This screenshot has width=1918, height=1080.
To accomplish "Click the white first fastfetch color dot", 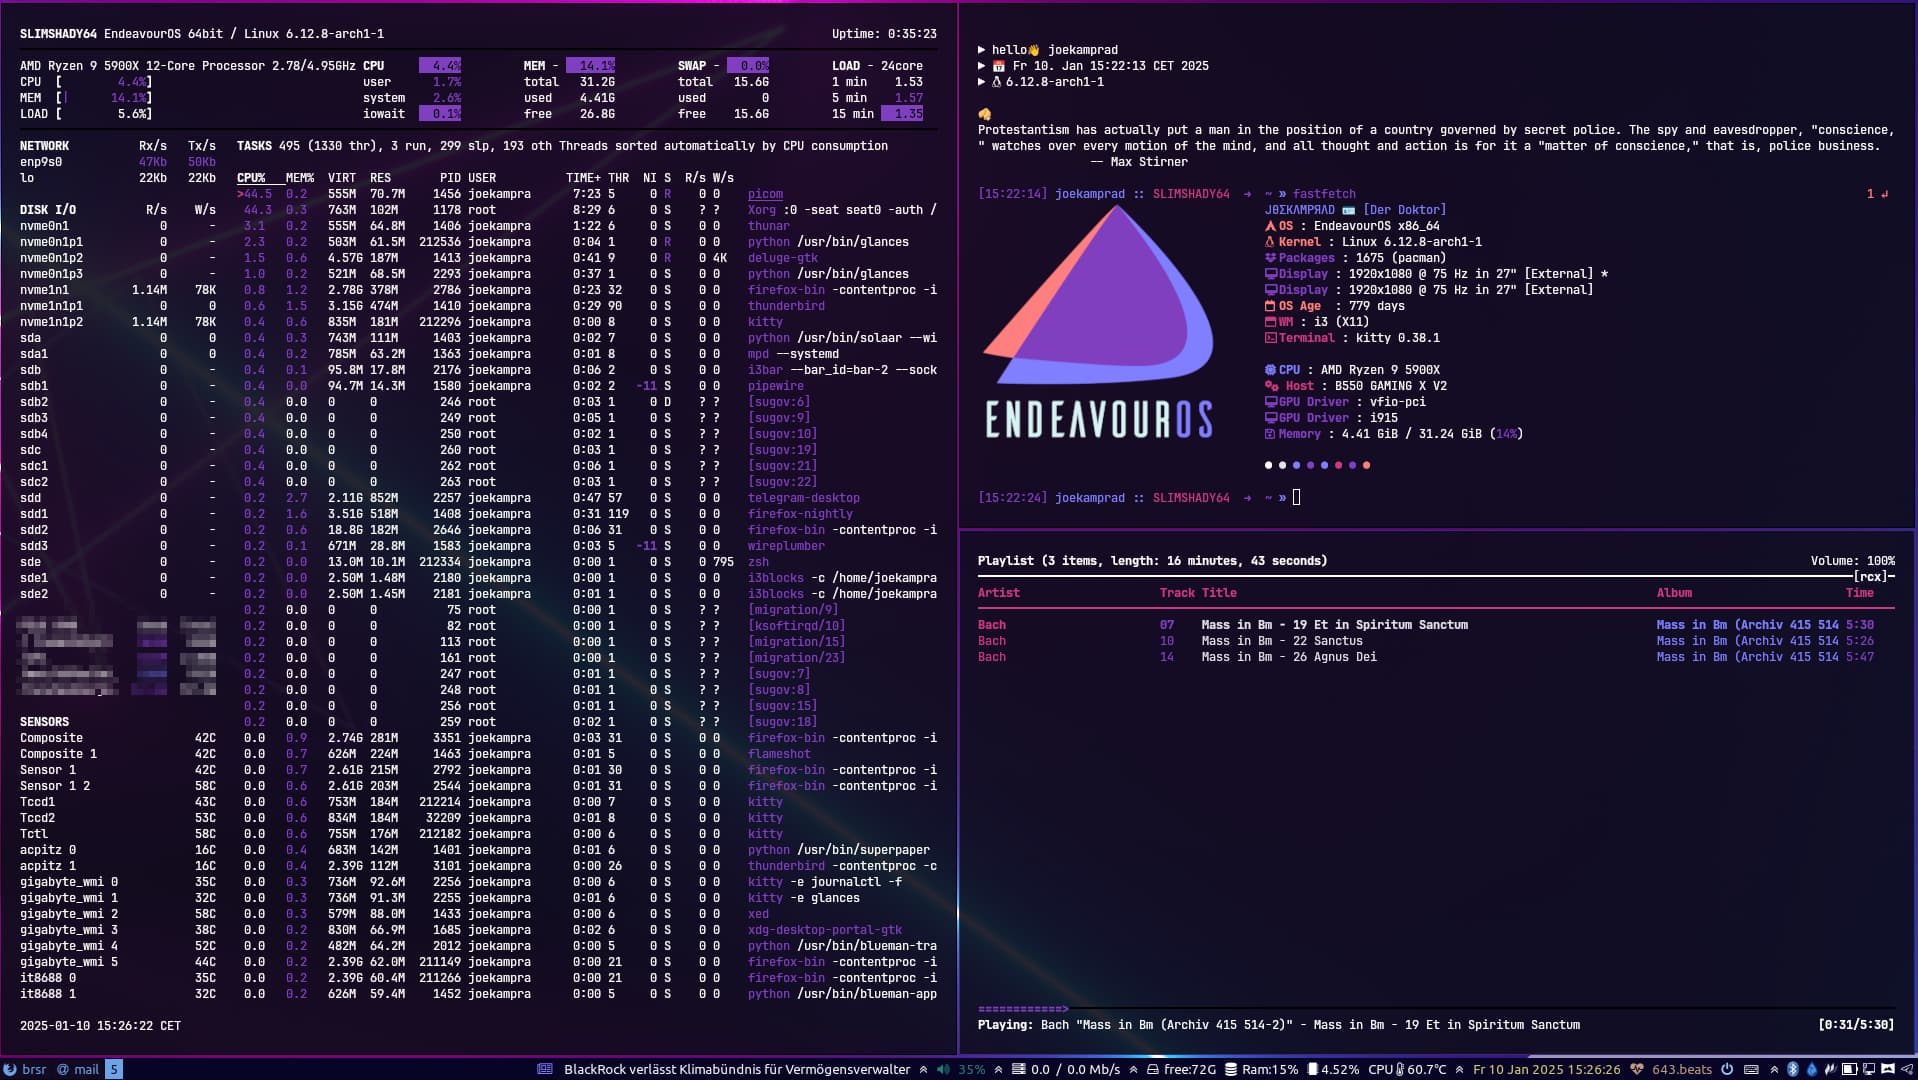I will 1268,465.
